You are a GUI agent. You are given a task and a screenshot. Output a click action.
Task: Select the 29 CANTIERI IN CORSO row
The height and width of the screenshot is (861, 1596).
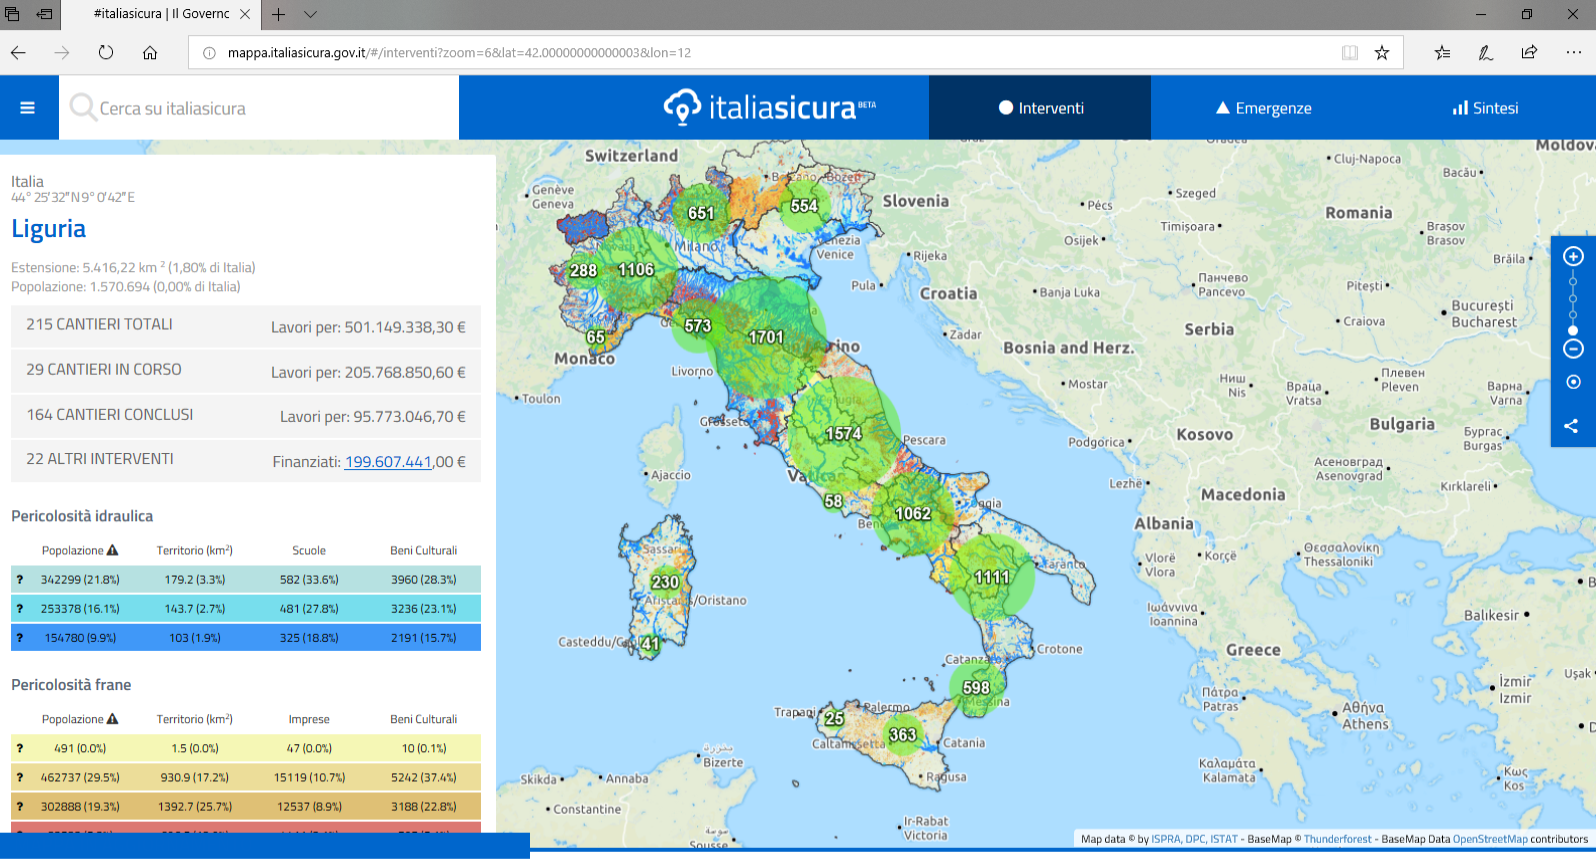(x=246, y=371)
